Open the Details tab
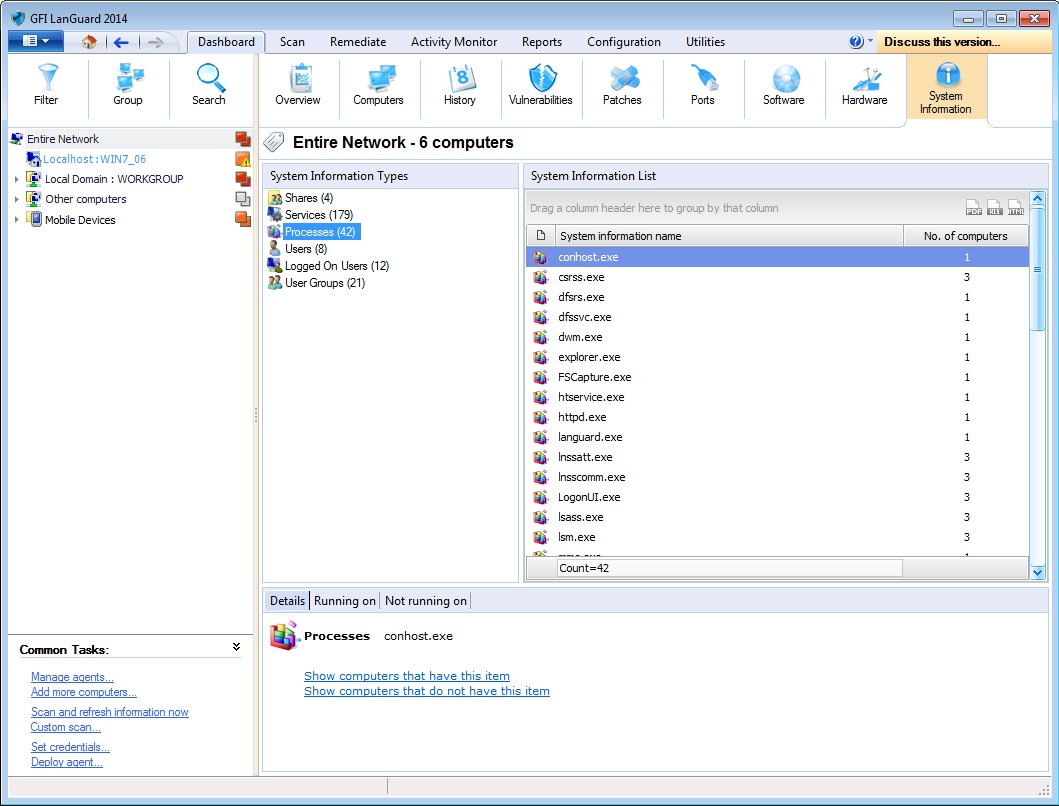Image resolution: width=1059 pixels, height=806 pixels. click(x=287, y=601)
